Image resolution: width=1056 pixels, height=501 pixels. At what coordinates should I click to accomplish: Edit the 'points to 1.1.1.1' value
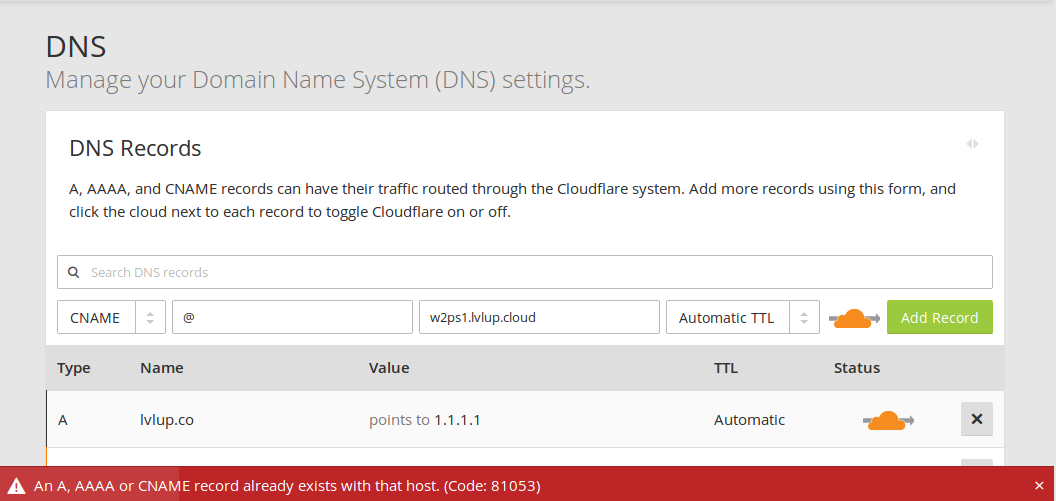coord(425,420)
